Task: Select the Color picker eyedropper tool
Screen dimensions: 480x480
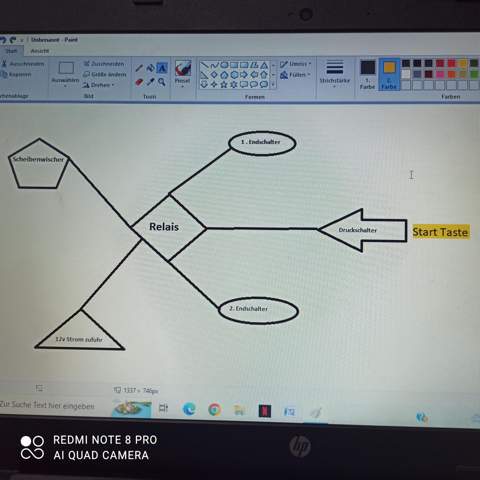Action: [151, 82]
